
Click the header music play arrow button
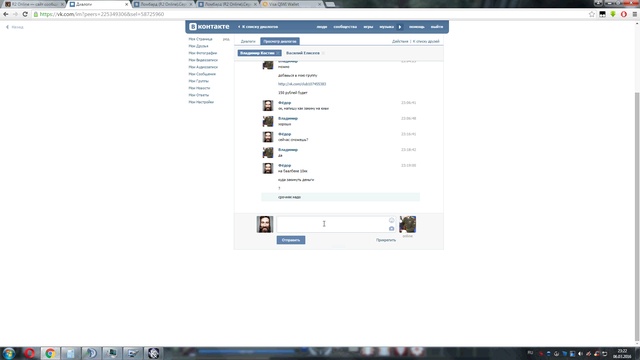400,27
